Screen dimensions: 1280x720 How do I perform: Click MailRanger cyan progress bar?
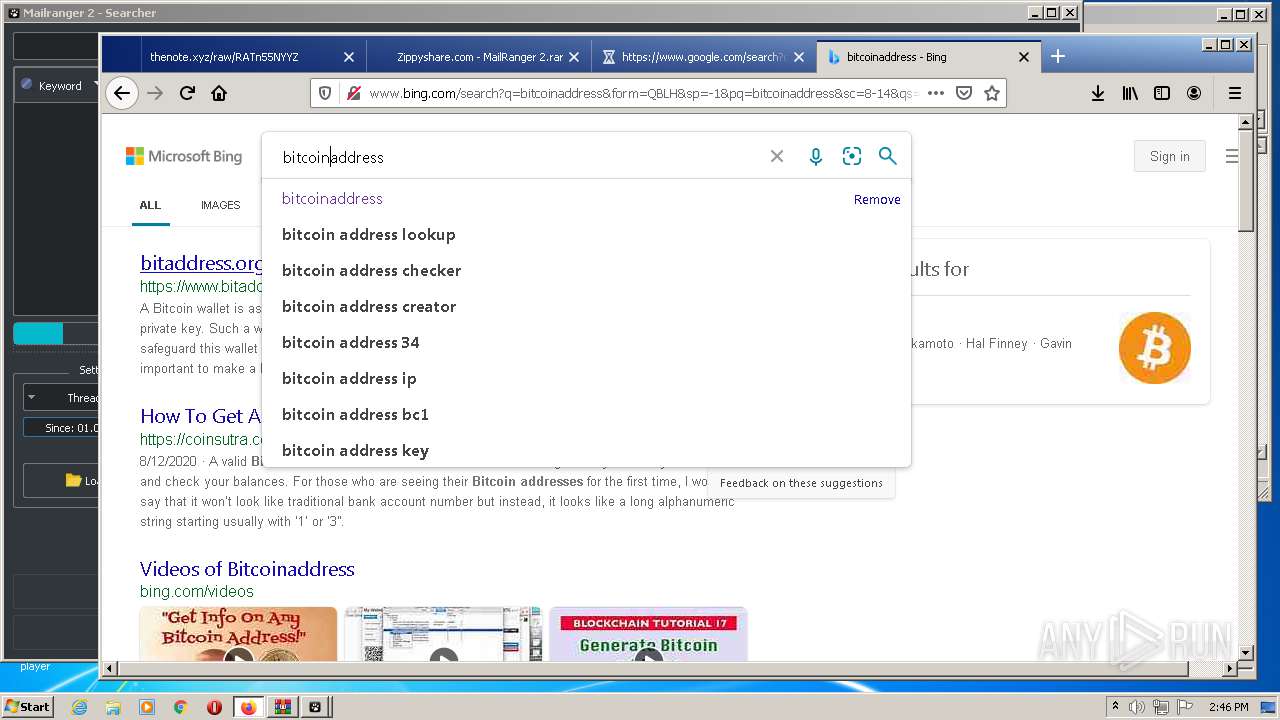(38, 333)
